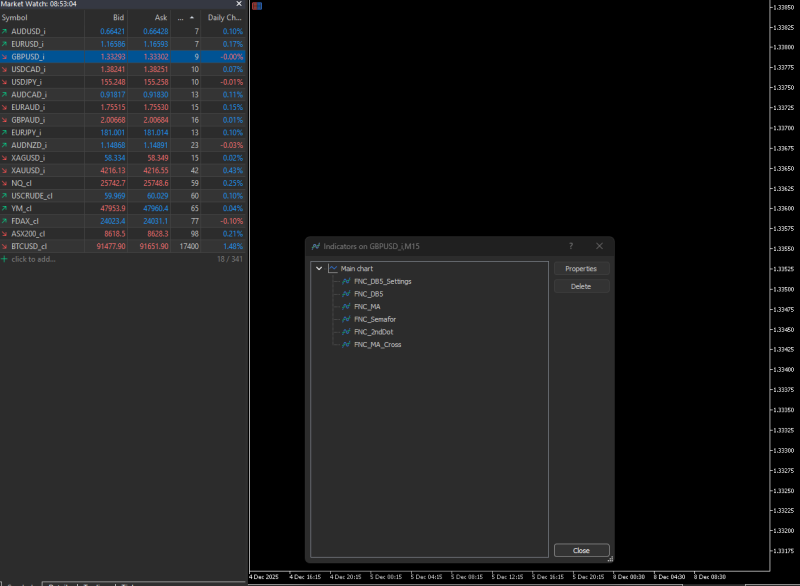800x586 pixels.
Task: Open Properties for the selected indicator
Action: coord(581,268)
